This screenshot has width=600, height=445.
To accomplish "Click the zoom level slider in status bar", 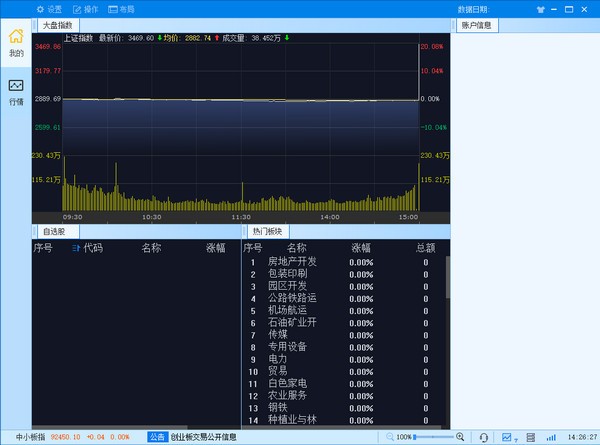I will (435, 437).
